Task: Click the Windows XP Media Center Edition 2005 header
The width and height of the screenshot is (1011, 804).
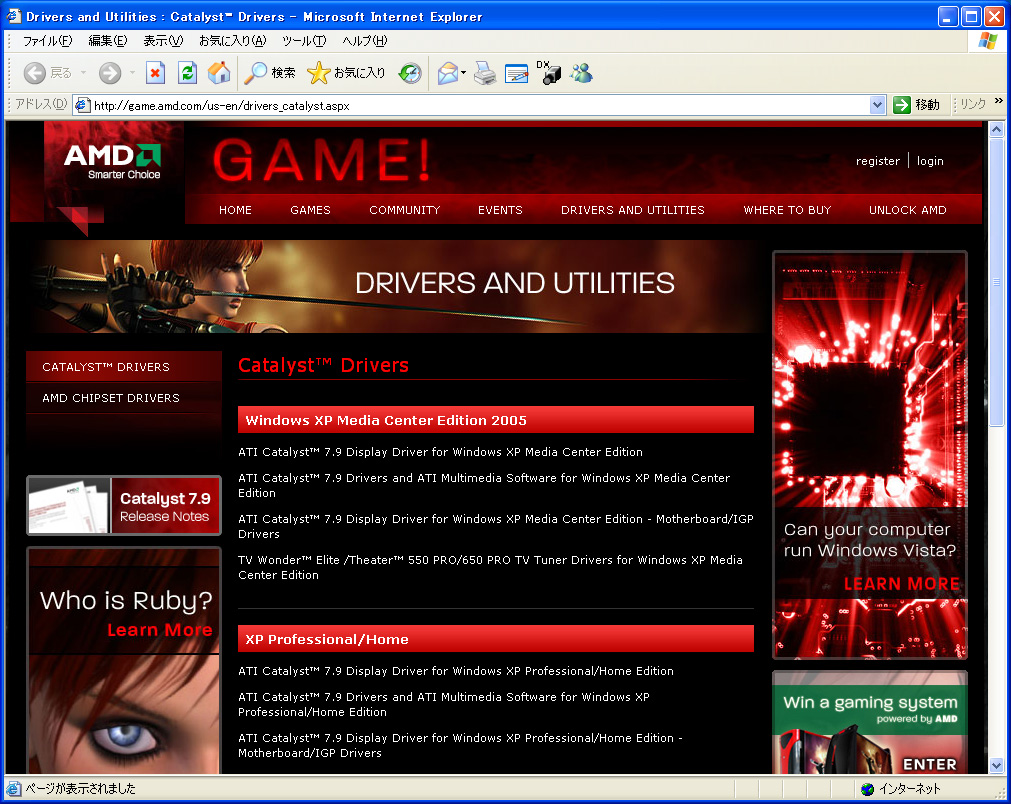Action: tap(496, 420)
